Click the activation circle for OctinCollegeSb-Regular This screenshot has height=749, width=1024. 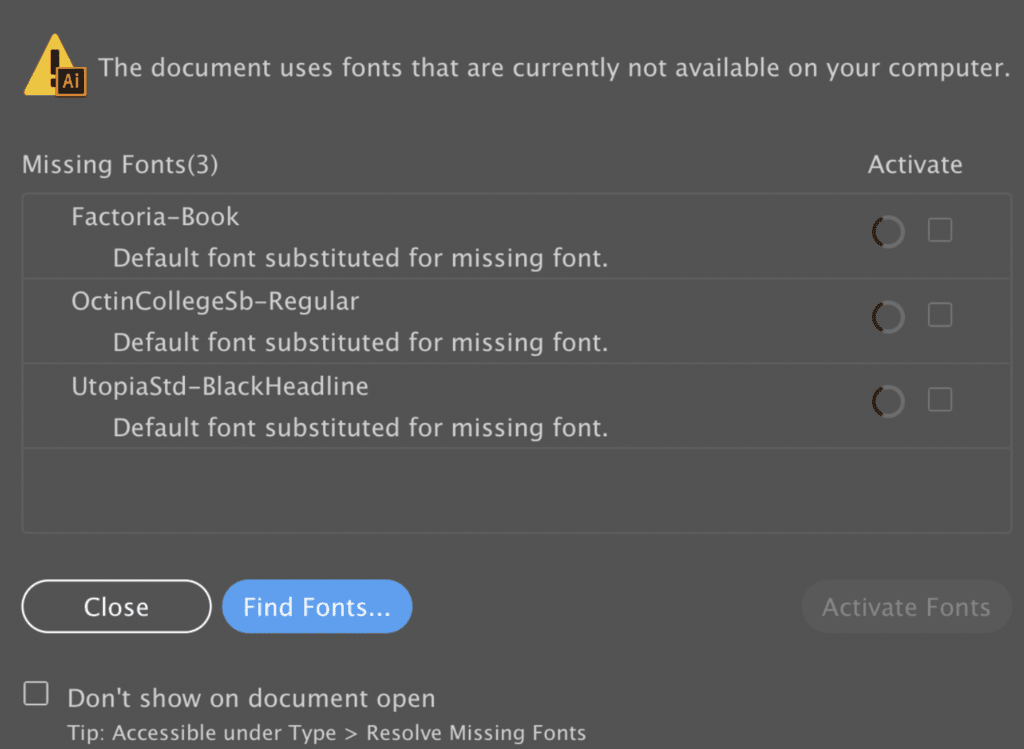(888, 316)
